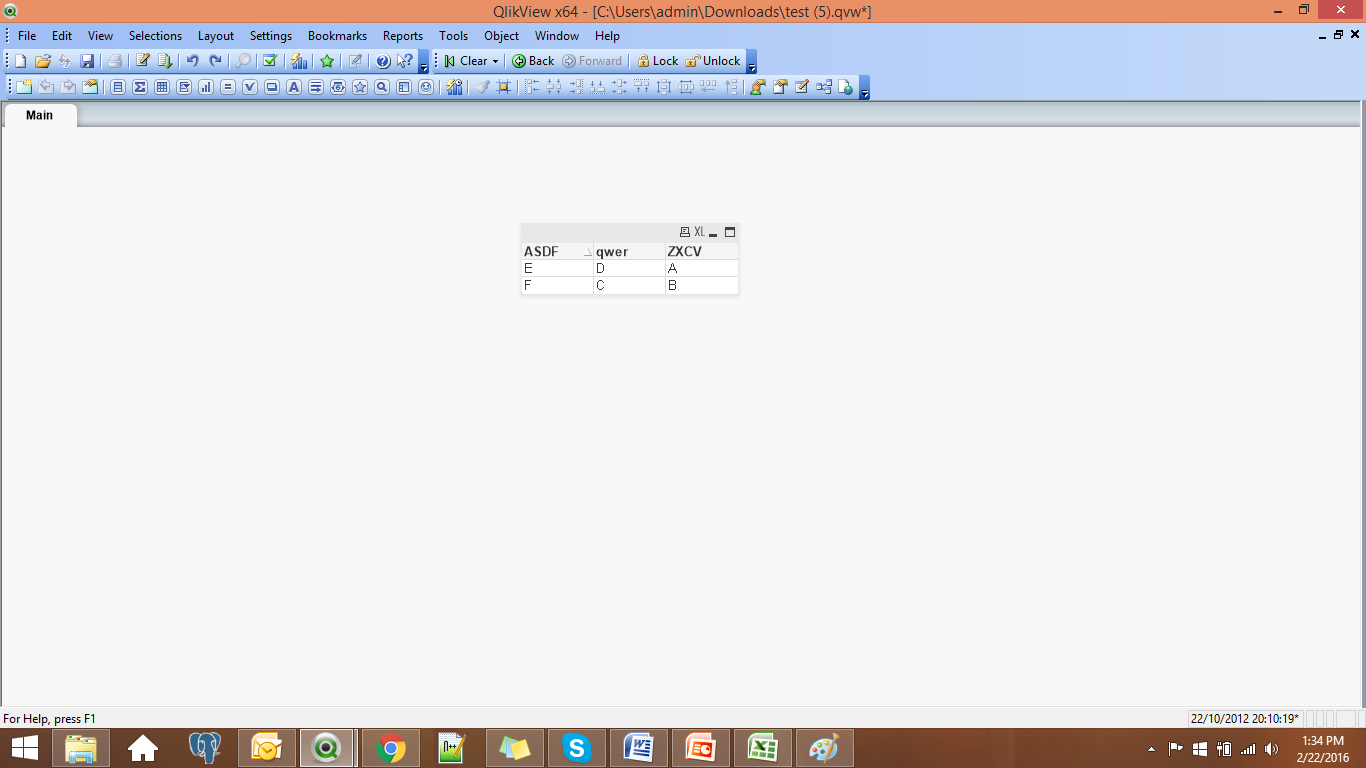1366x768 pixels.
Task: Open the Bookmarks menu
Action: tap(337, 35)
